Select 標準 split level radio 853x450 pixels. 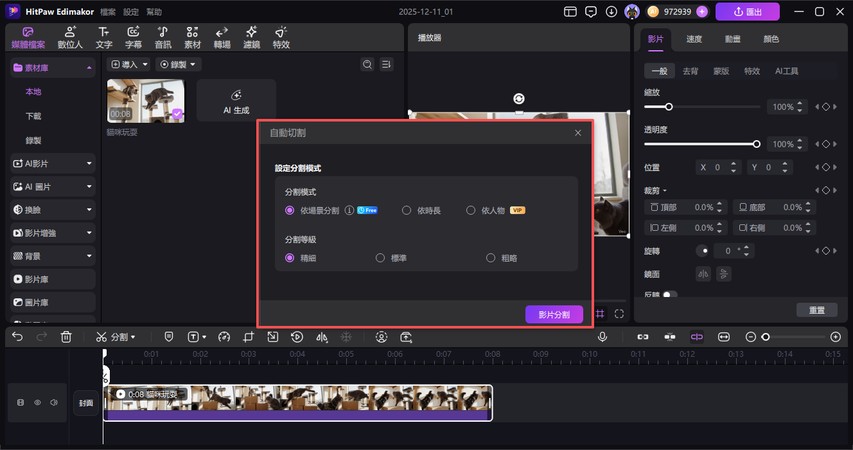tap(380, 258)
